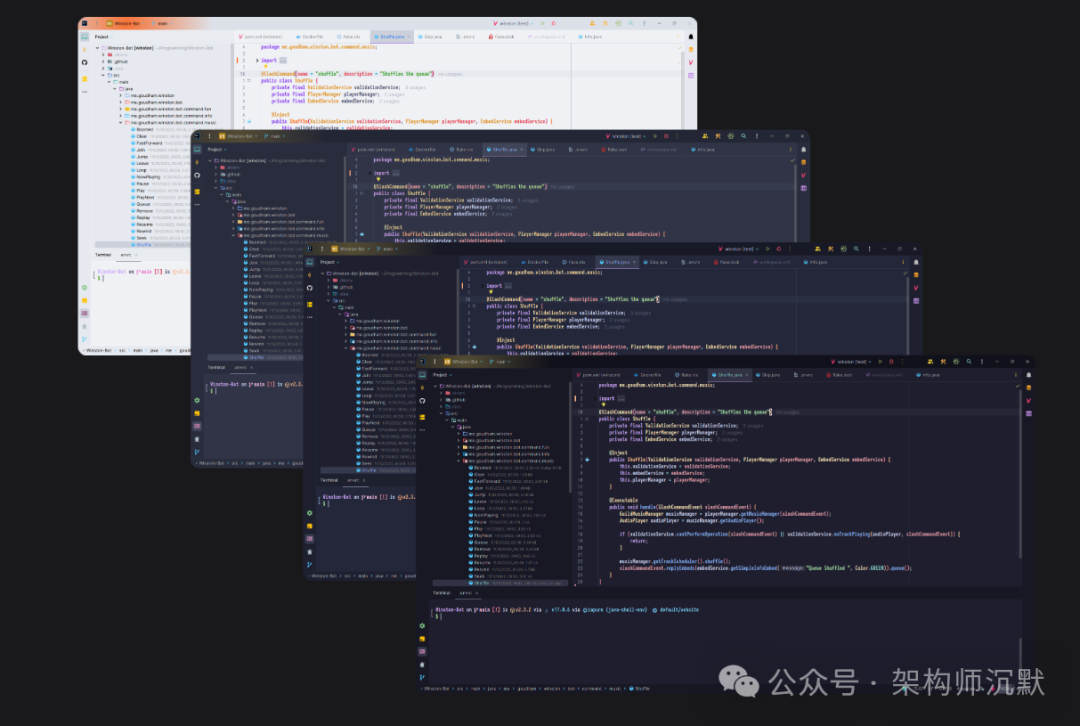This screenshot has height=726, width=1080.
Task: Open the NowPlaying file in the light window's project tree
Action: click(146, 176)
